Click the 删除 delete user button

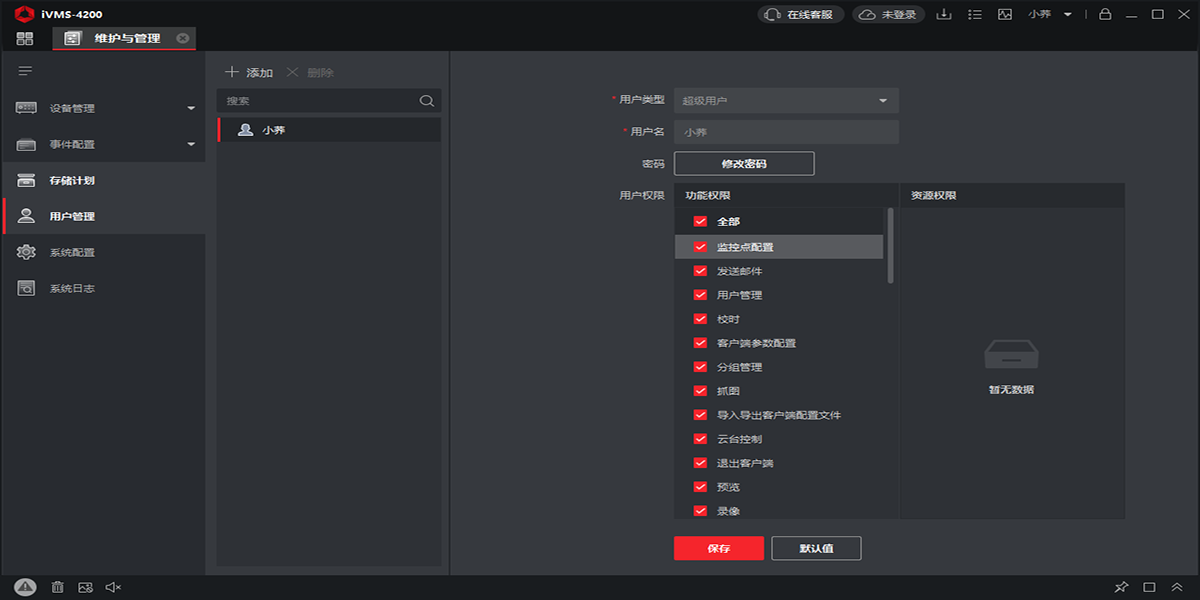pyautogui.click(x=310, y=72)
